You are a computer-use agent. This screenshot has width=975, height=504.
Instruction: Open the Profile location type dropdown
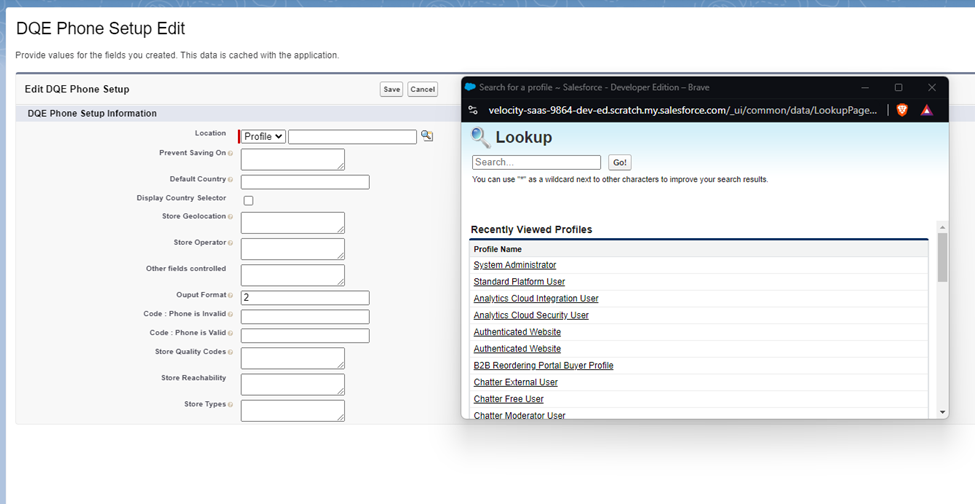(x=263, y=137)
